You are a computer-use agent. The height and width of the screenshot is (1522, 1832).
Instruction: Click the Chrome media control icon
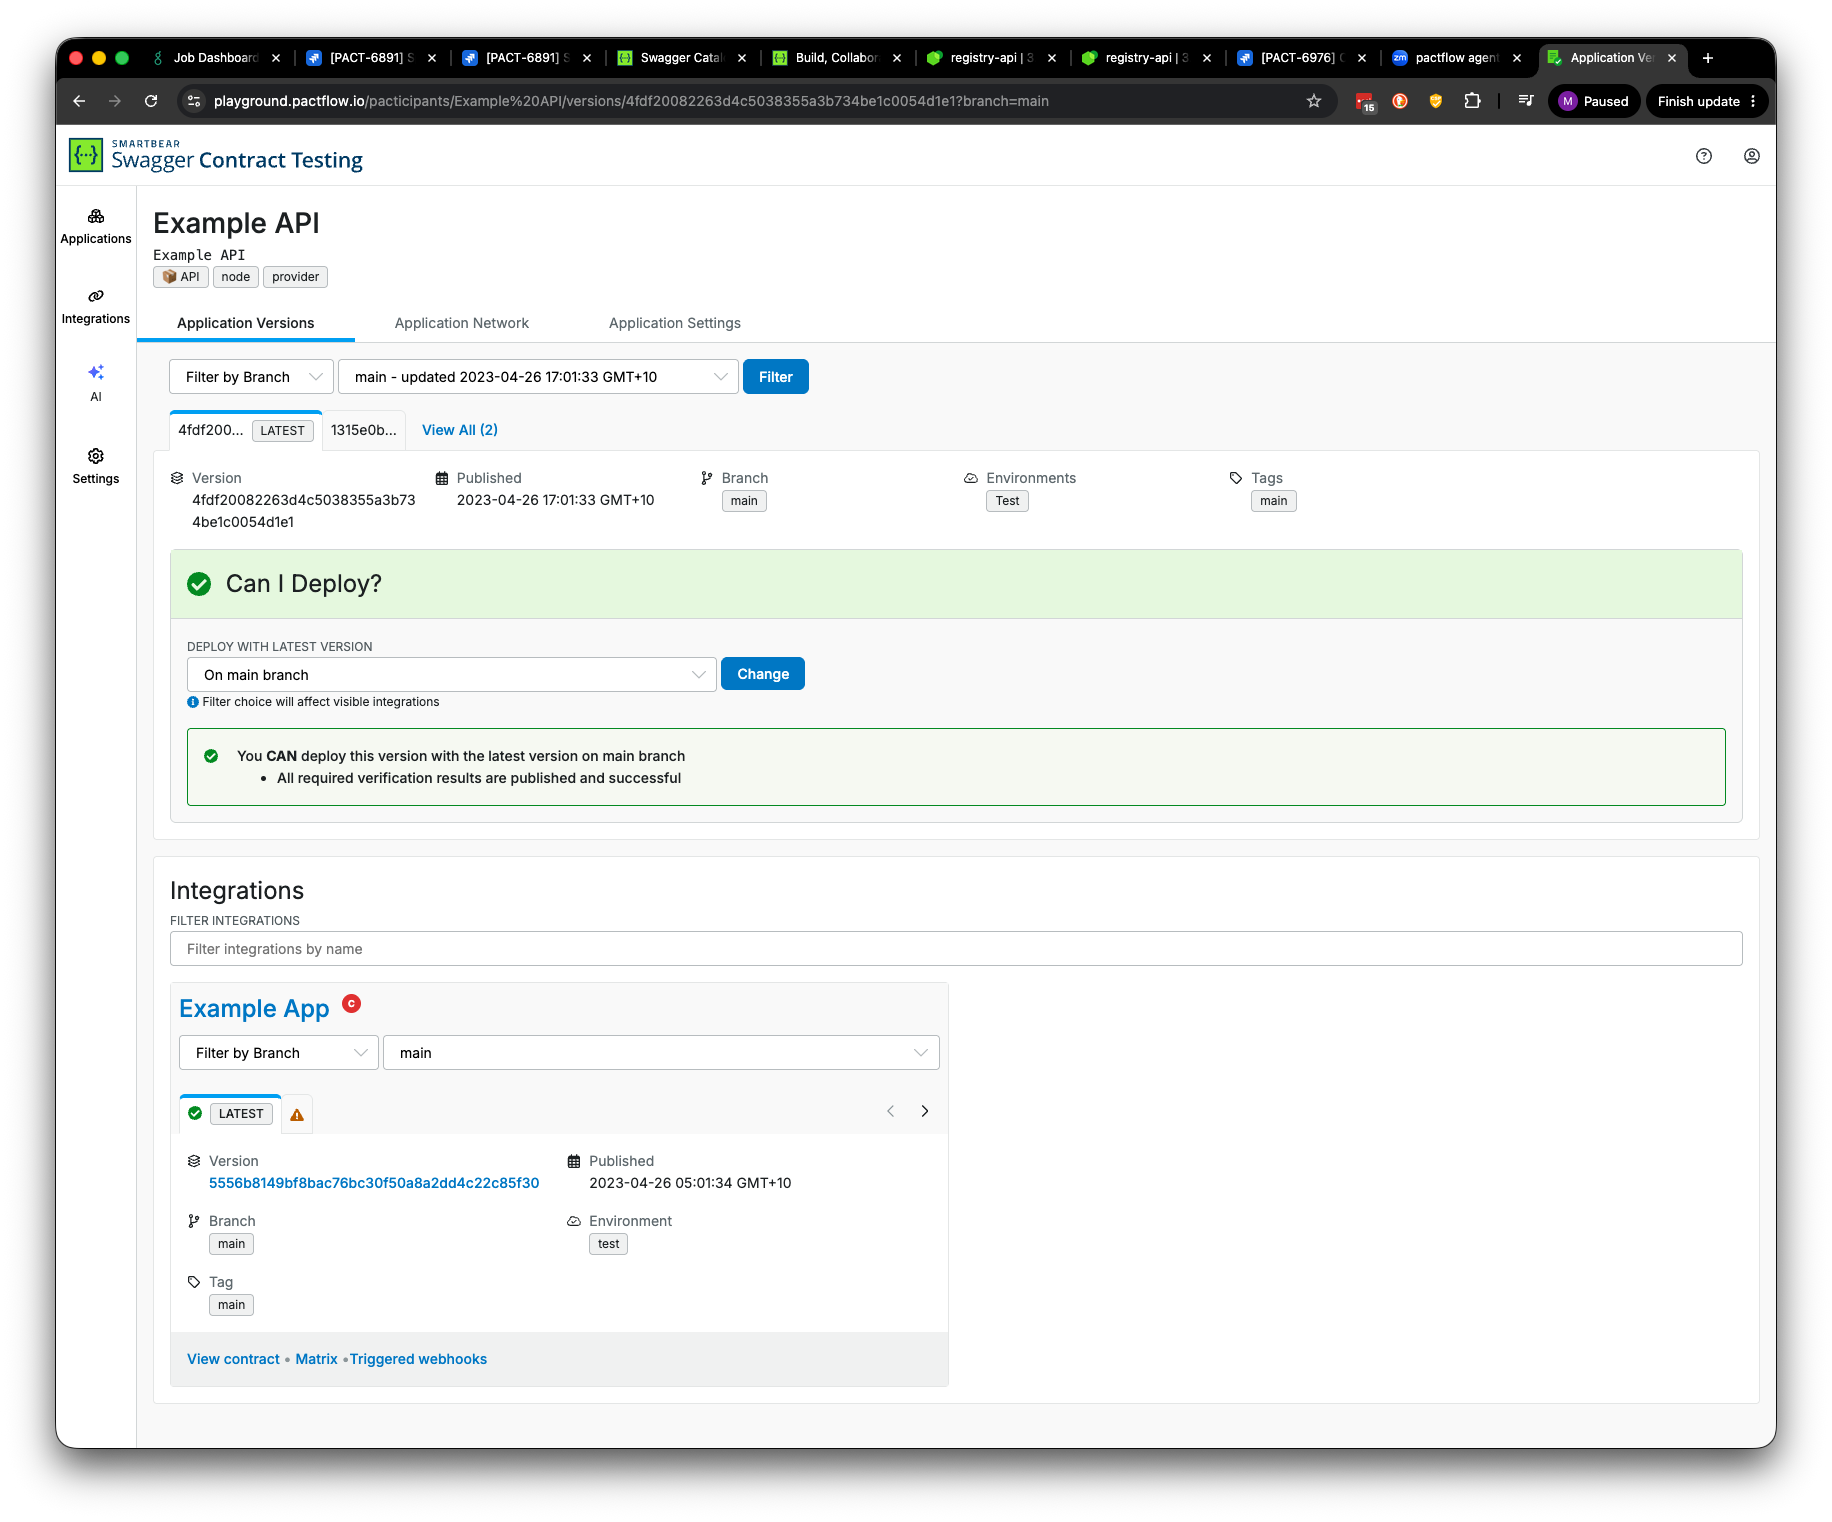[1526, 101]
